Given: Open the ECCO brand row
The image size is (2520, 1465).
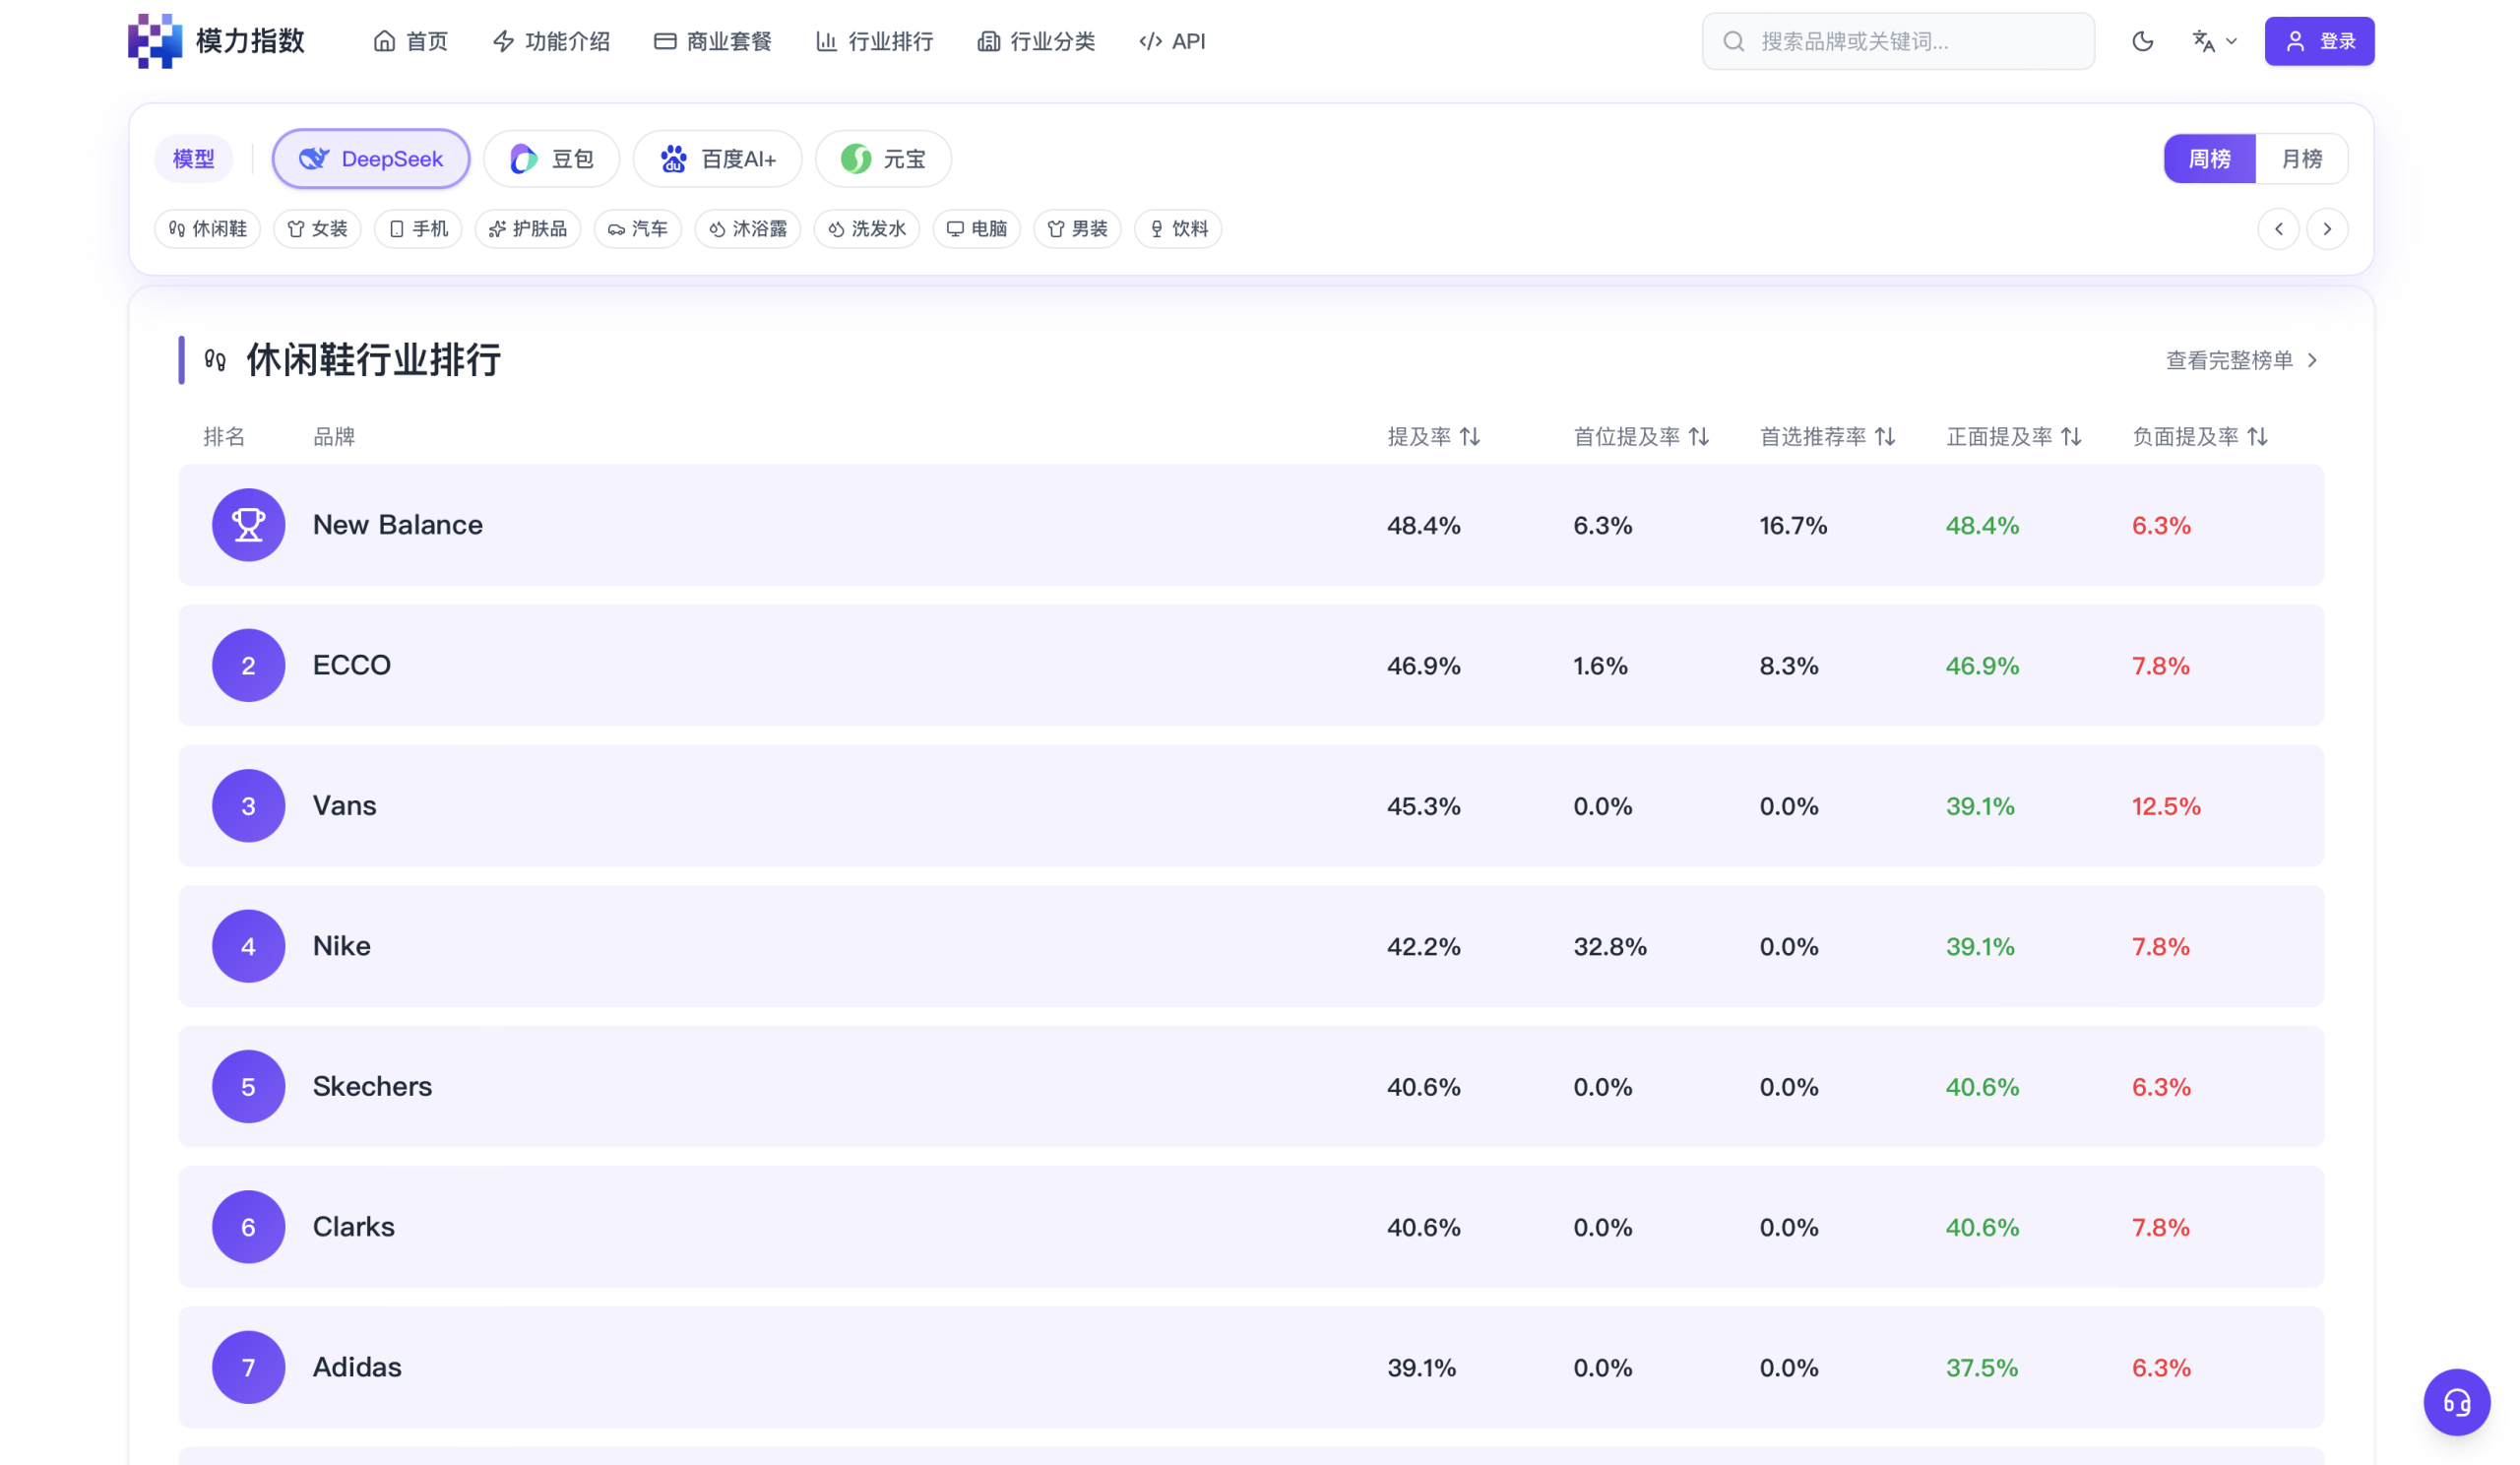Looking at the screenshot, I should 1251,665.
